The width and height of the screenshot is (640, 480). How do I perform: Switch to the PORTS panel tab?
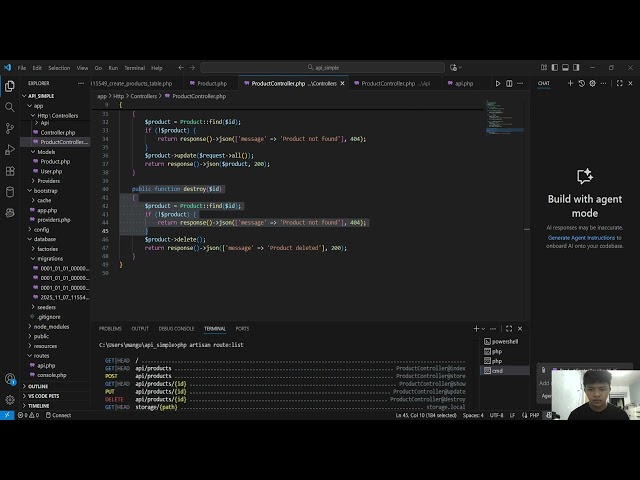pos(242,329)
